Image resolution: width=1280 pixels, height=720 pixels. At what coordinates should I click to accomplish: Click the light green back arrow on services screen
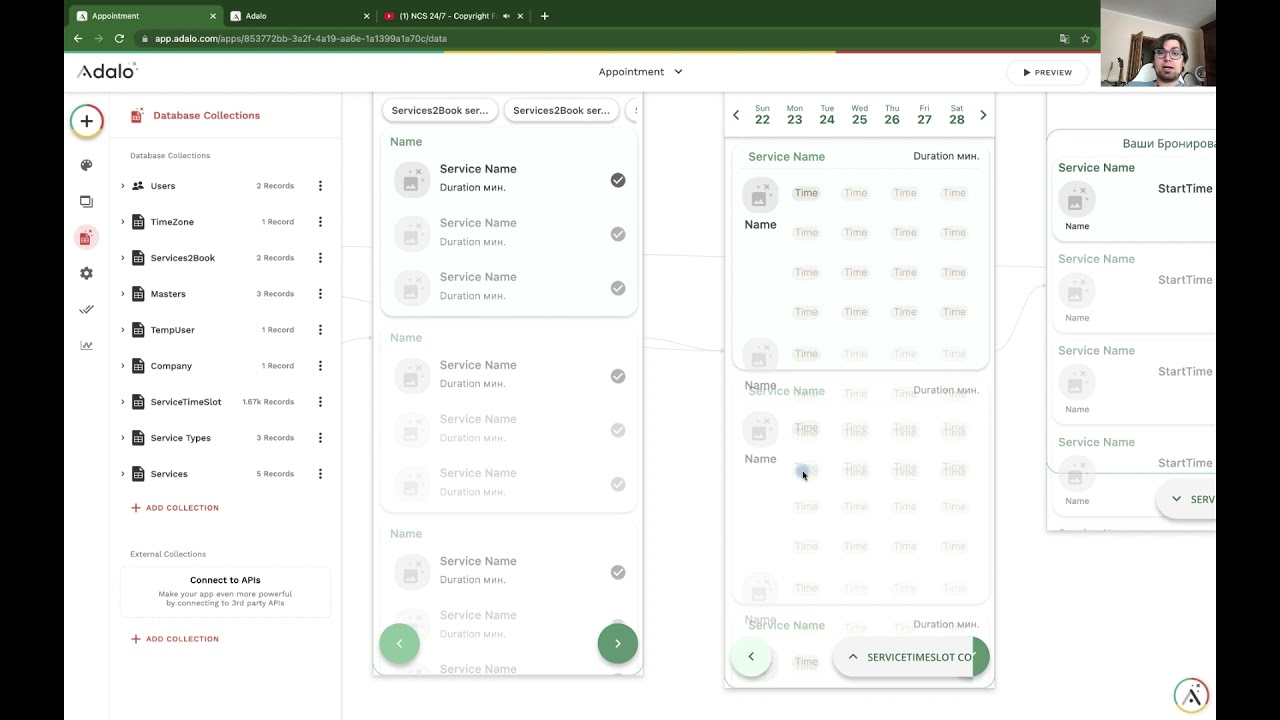click(x=399, y=643)
